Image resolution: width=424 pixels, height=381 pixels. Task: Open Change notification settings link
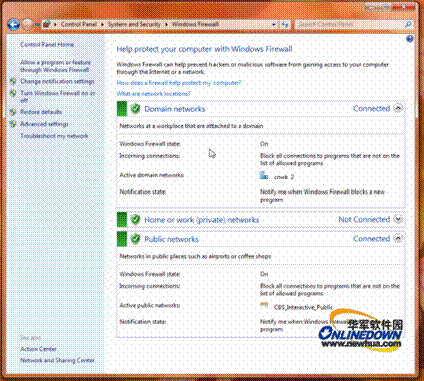(57, 81)
